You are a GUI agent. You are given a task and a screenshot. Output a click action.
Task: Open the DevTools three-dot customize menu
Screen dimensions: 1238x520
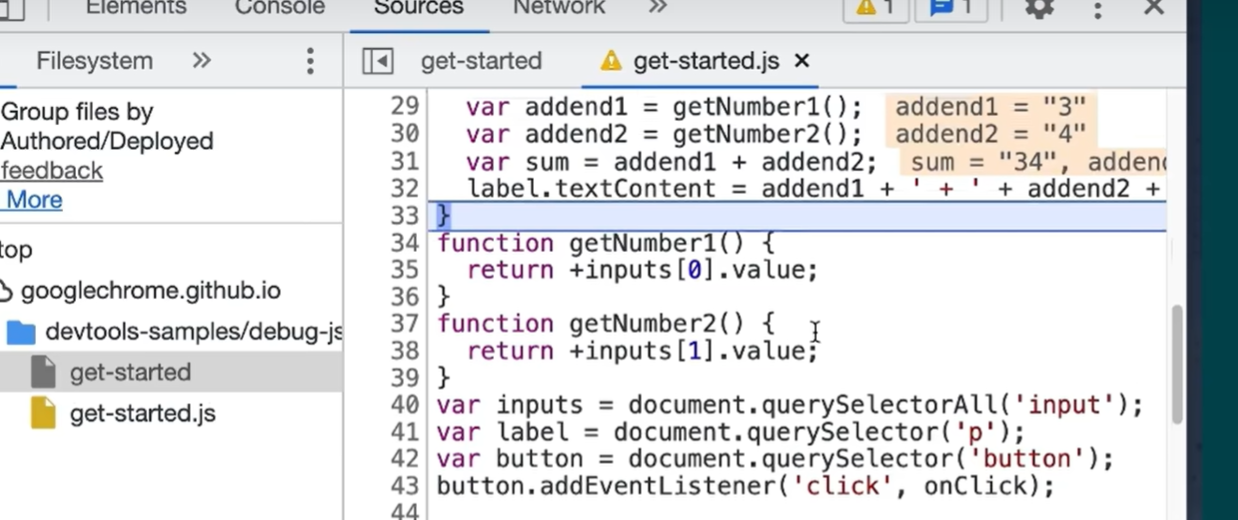1098,9
